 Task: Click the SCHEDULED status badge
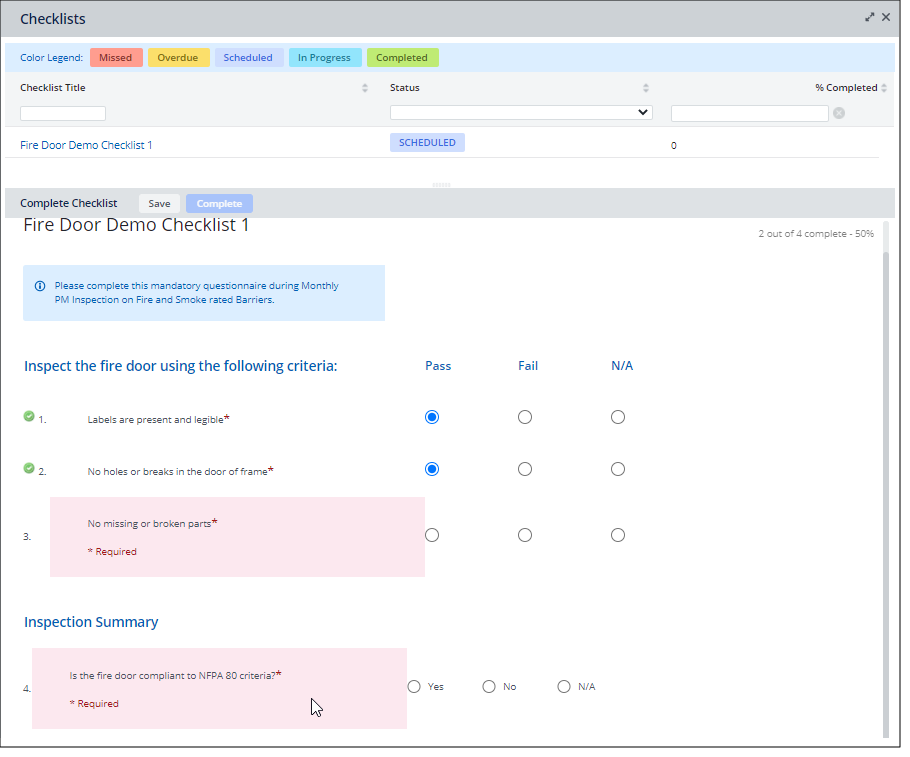(x=427, y=142)
